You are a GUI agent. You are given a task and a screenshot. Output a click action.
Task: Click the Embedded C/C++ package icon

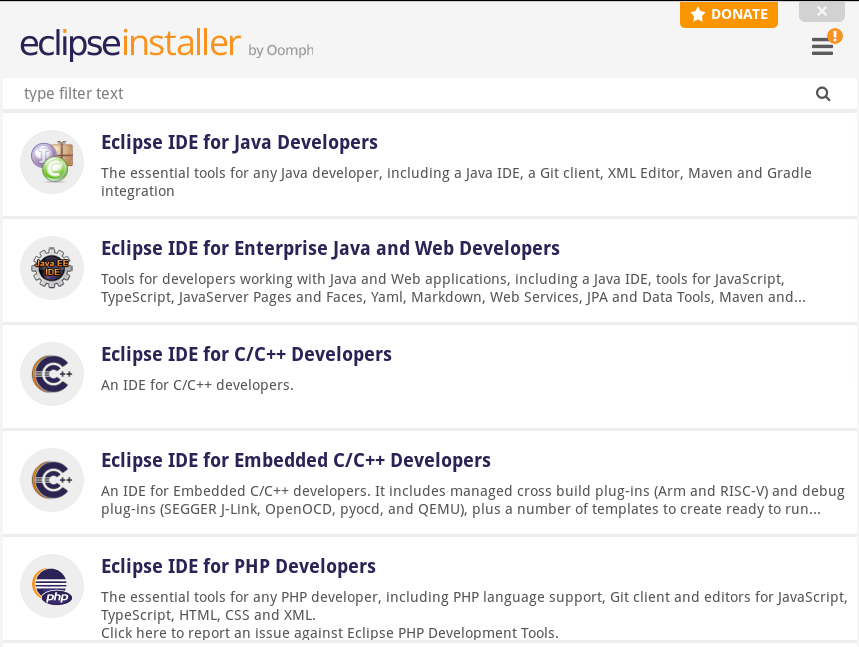52,480
